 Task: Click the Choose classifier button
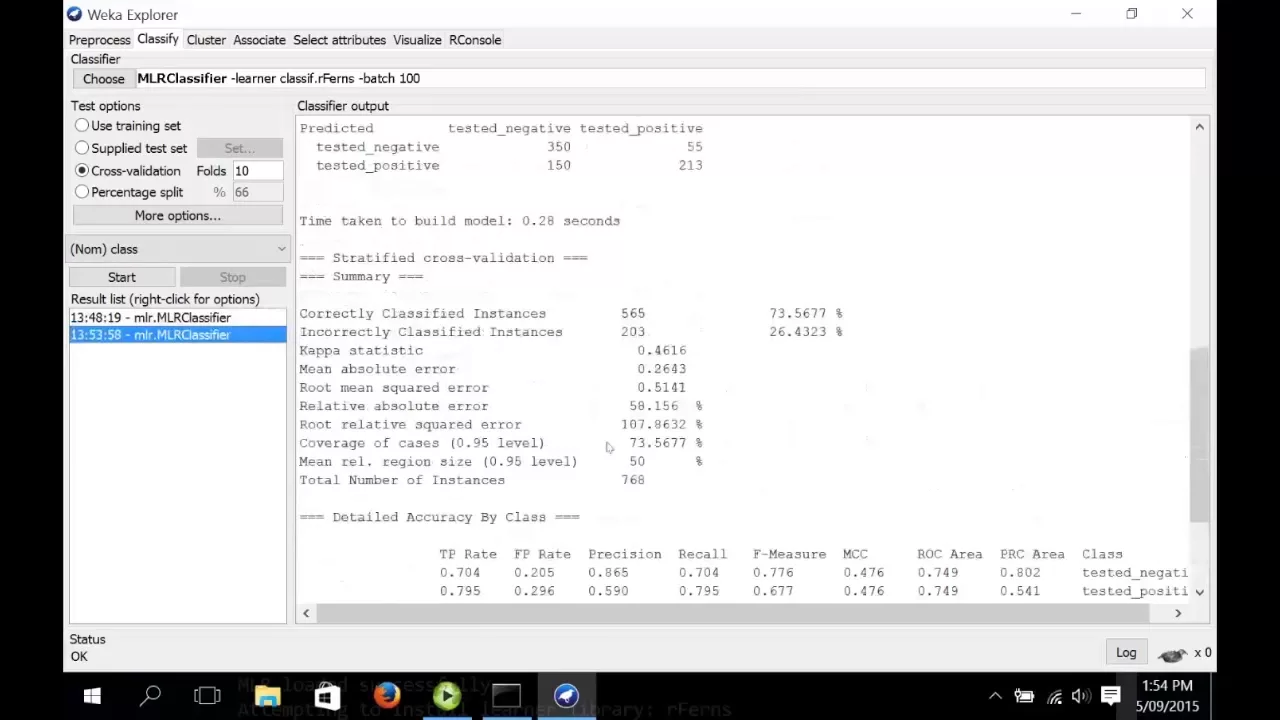104,79
